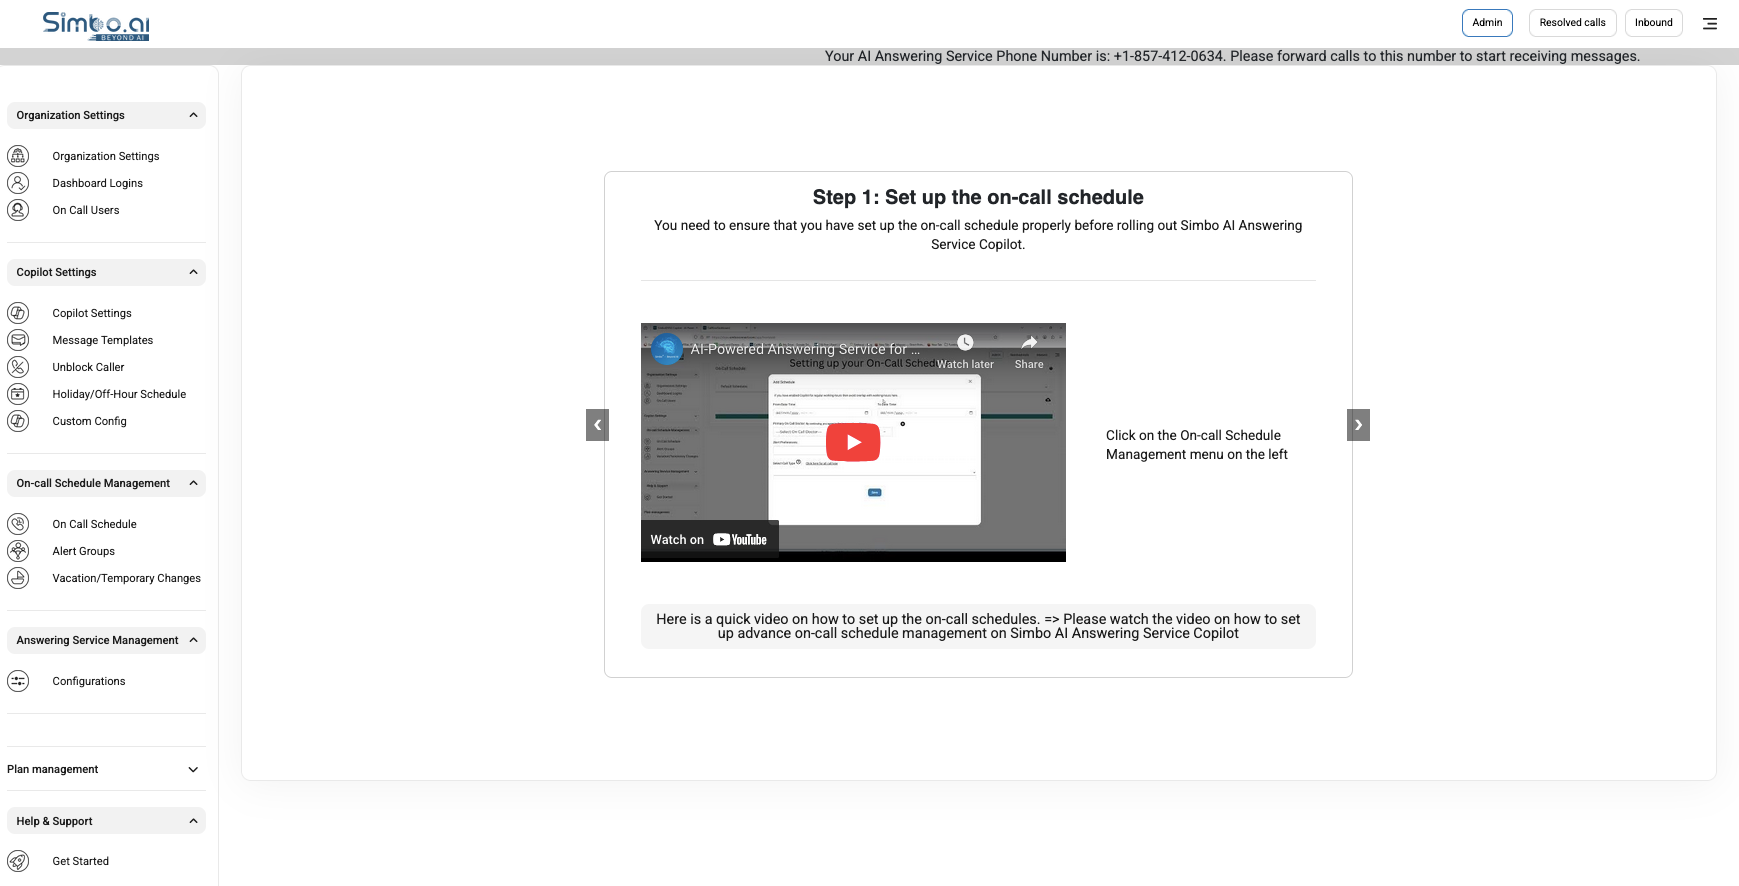Open Vacation/Temporary Changes menu item

click(126, 578)
